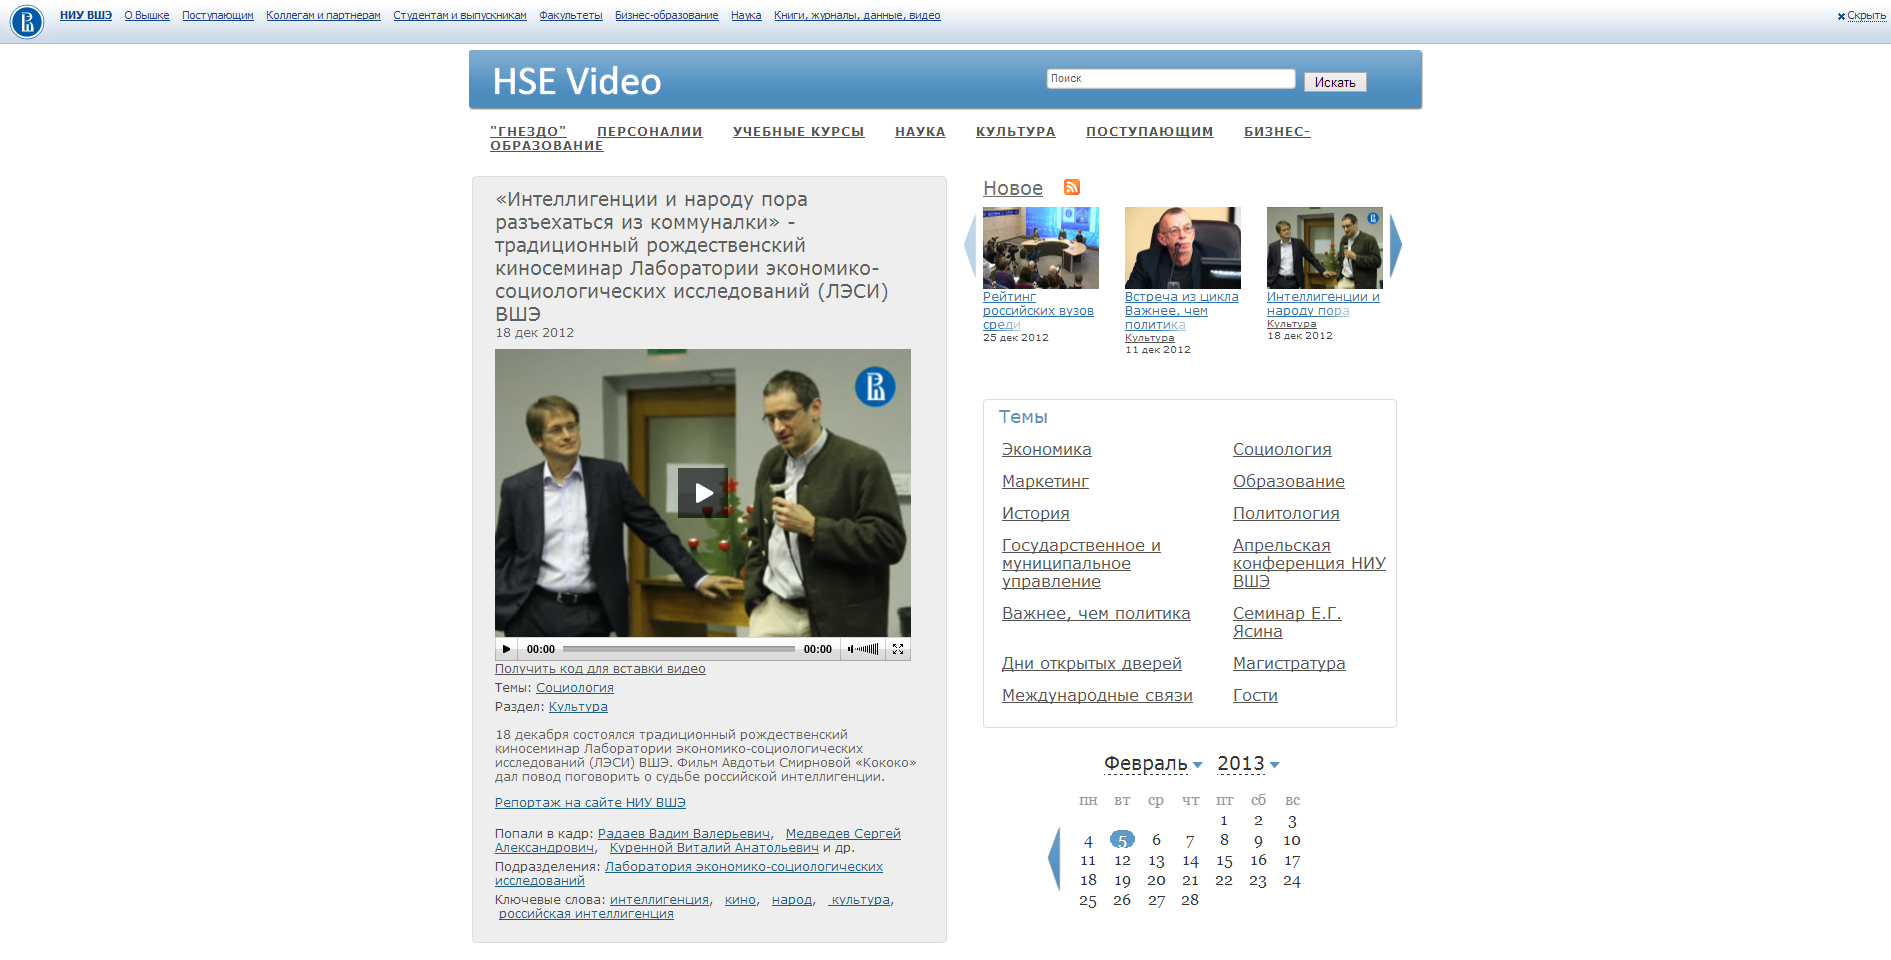The height and width of the screenshot is (960, 1891).
Task: Click the small play button in the player bar
Action: (x=506, y=649)
